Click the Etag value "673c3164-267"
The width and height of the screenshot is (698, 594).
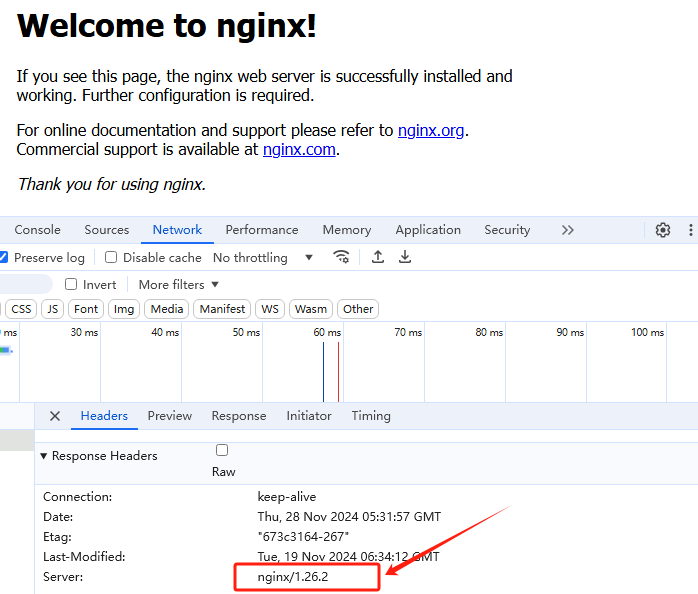click(303, 537)
